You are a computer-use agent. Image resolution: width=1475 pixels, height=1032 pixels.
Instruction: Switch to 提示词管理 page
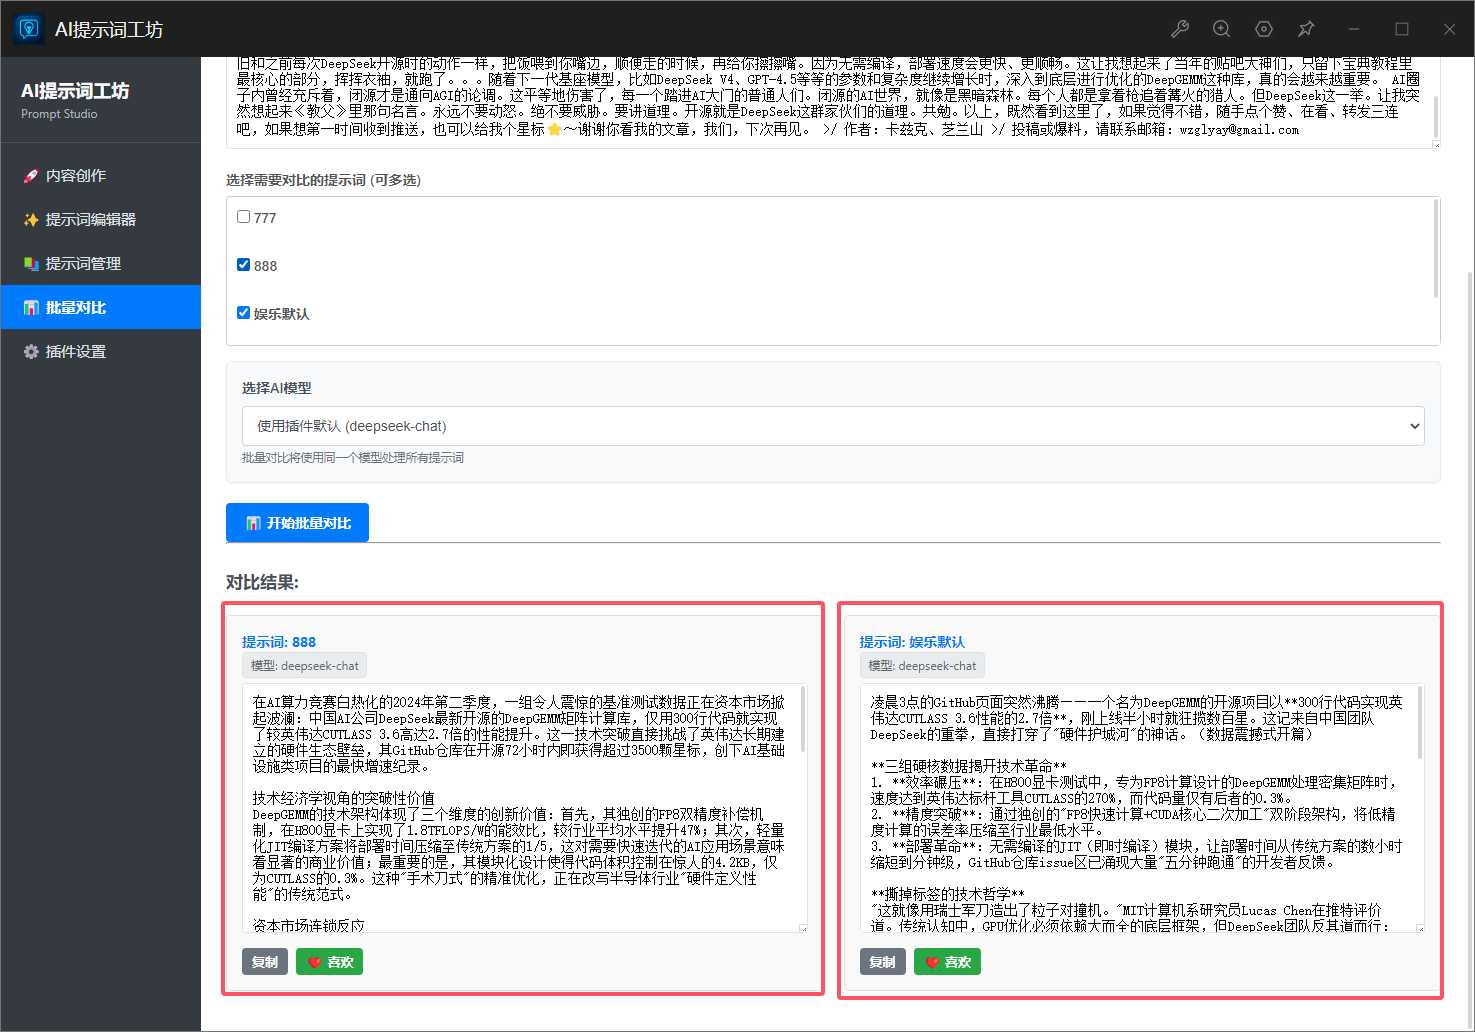tap(100, 264)
